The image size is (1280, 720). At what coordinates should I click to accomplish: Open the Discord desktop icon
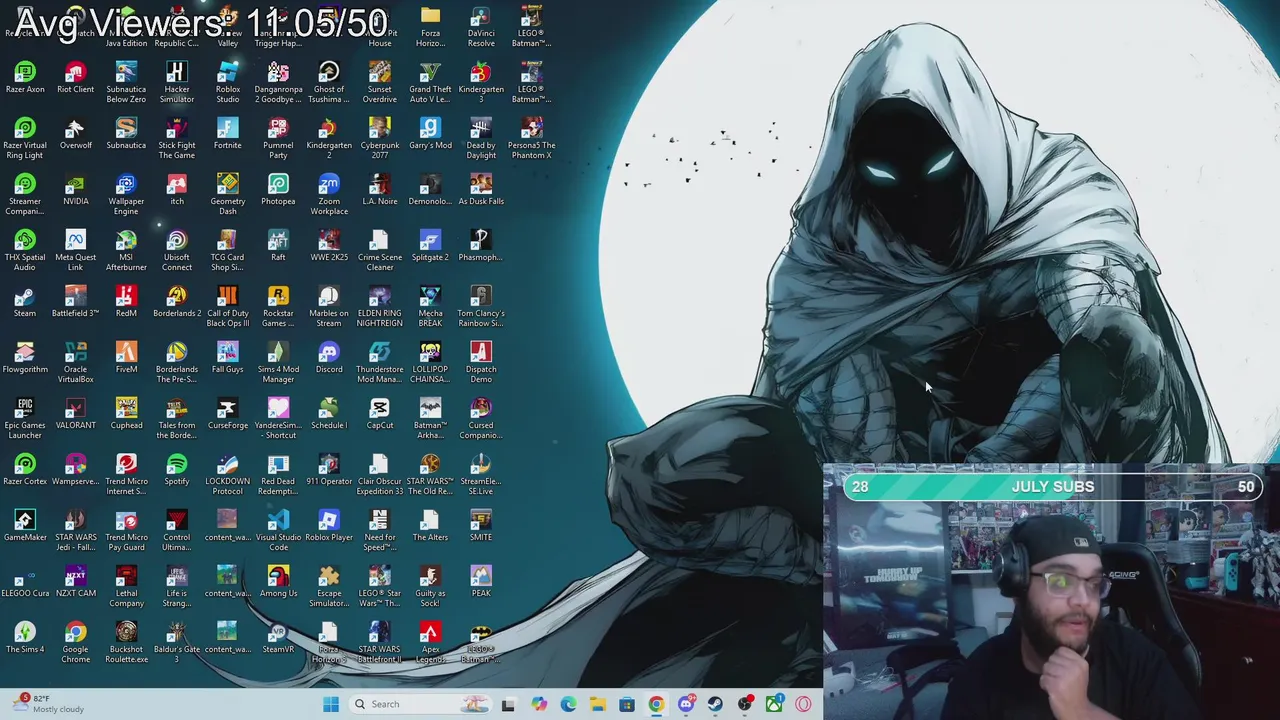point(329,358)
